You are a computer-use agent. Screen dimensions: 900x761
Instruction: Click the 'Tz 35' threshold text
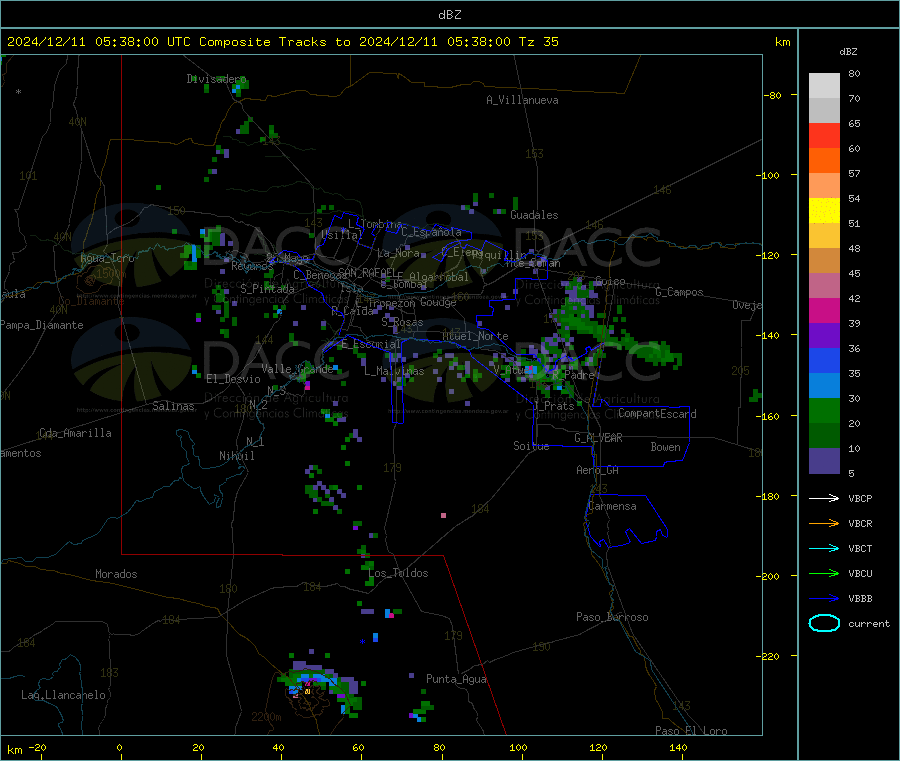click(538, 42)
